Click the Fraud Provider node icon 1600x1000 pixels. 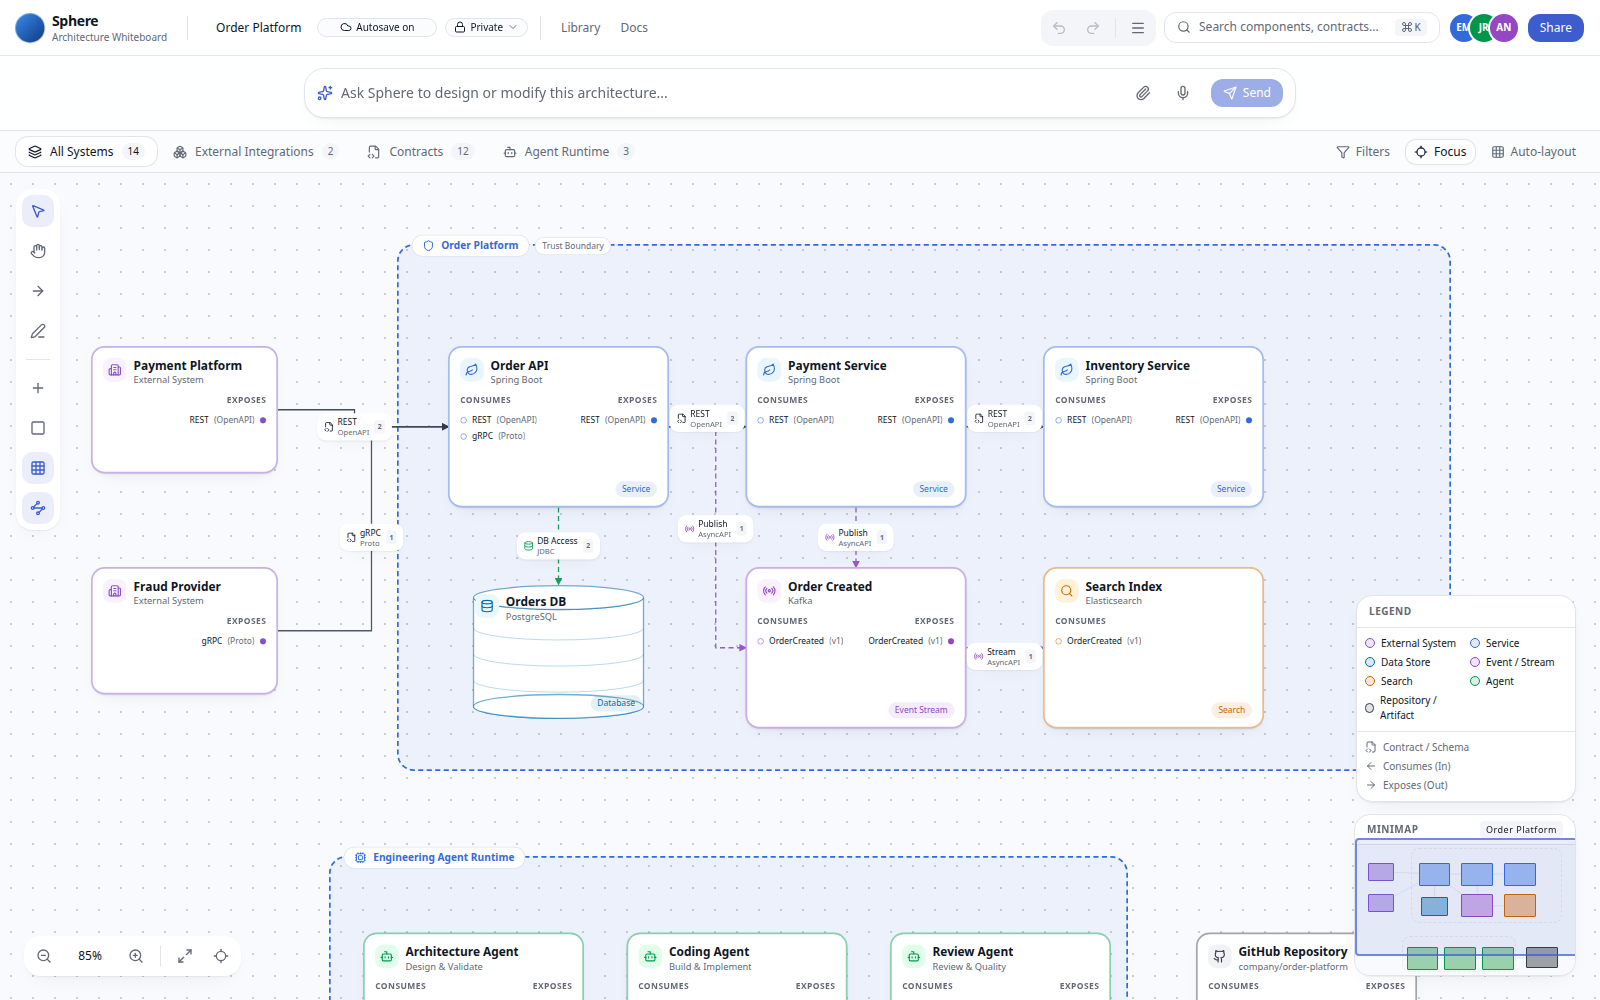[114, 591]
